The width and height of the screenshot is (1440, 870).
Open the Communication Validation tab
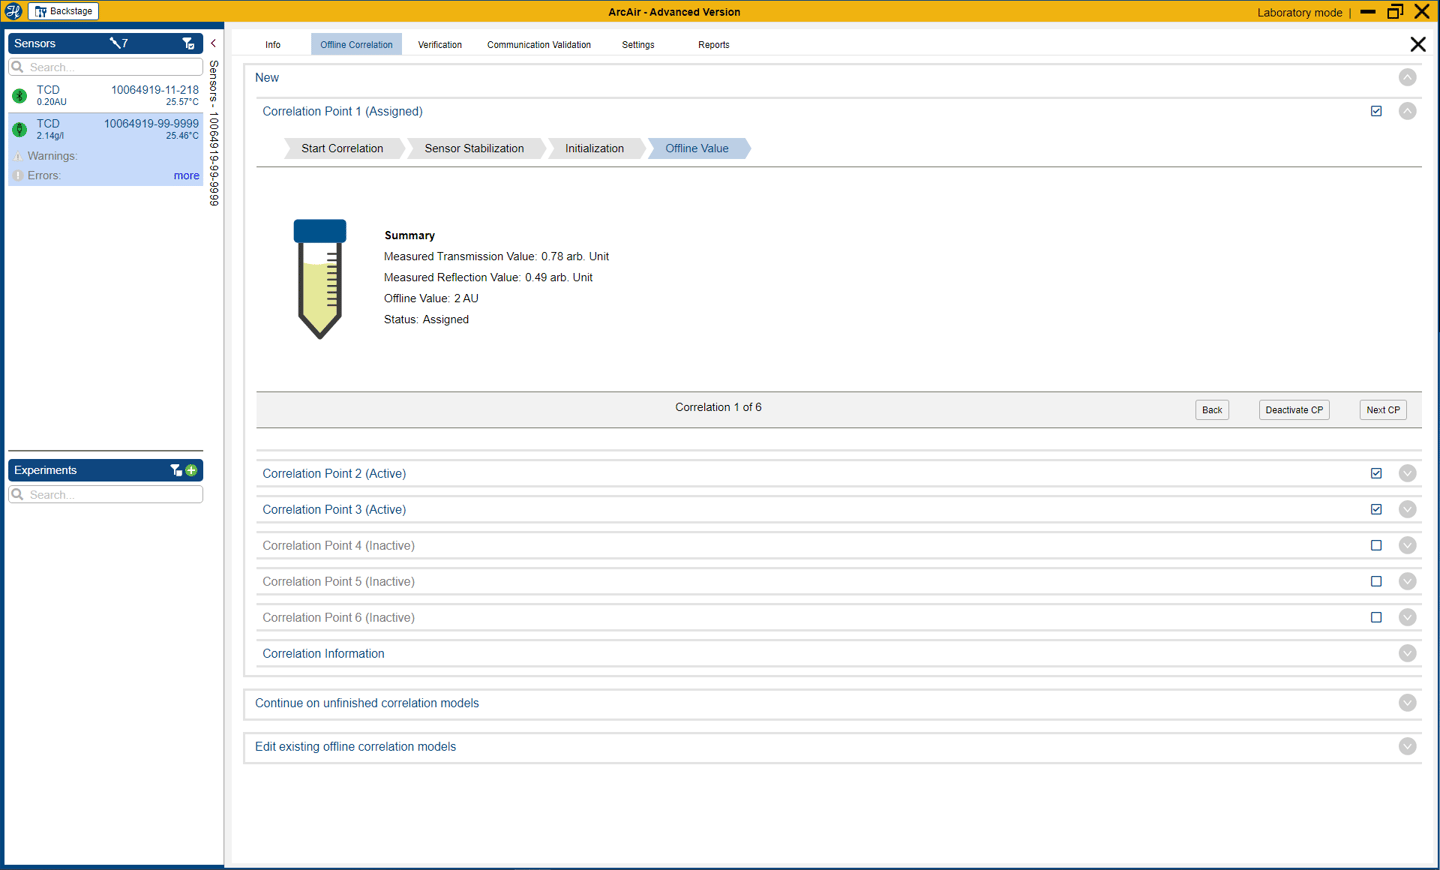(538, 44)
